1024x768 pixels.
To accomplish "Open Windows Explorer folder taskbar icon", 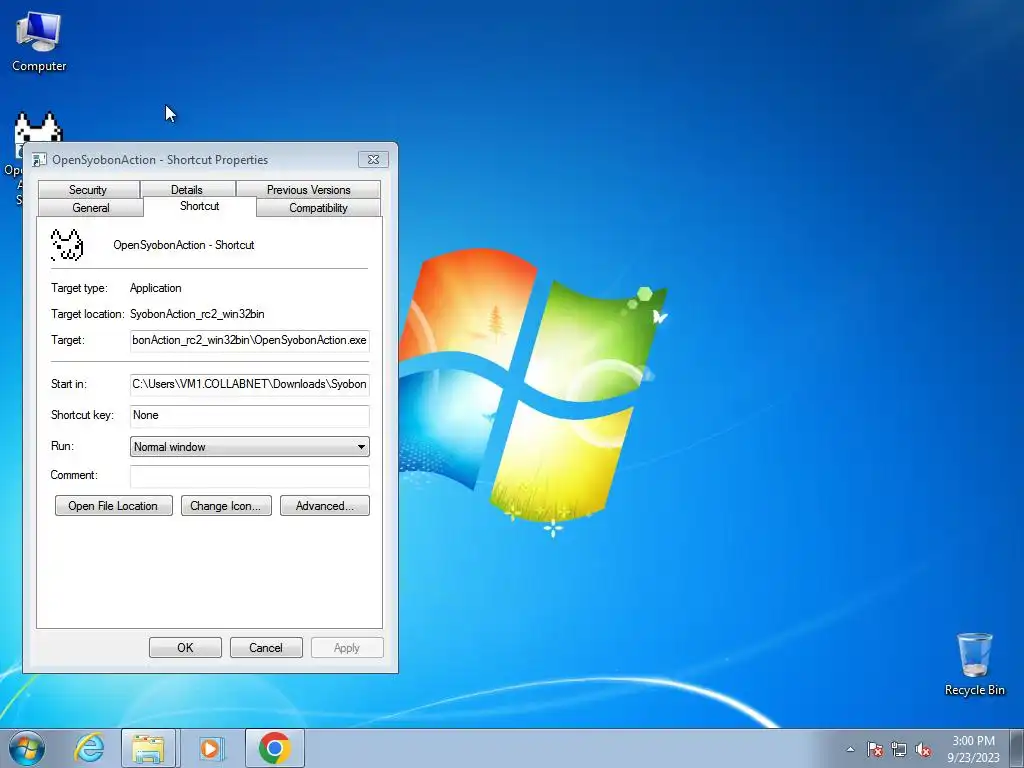I will coord(148,748).
